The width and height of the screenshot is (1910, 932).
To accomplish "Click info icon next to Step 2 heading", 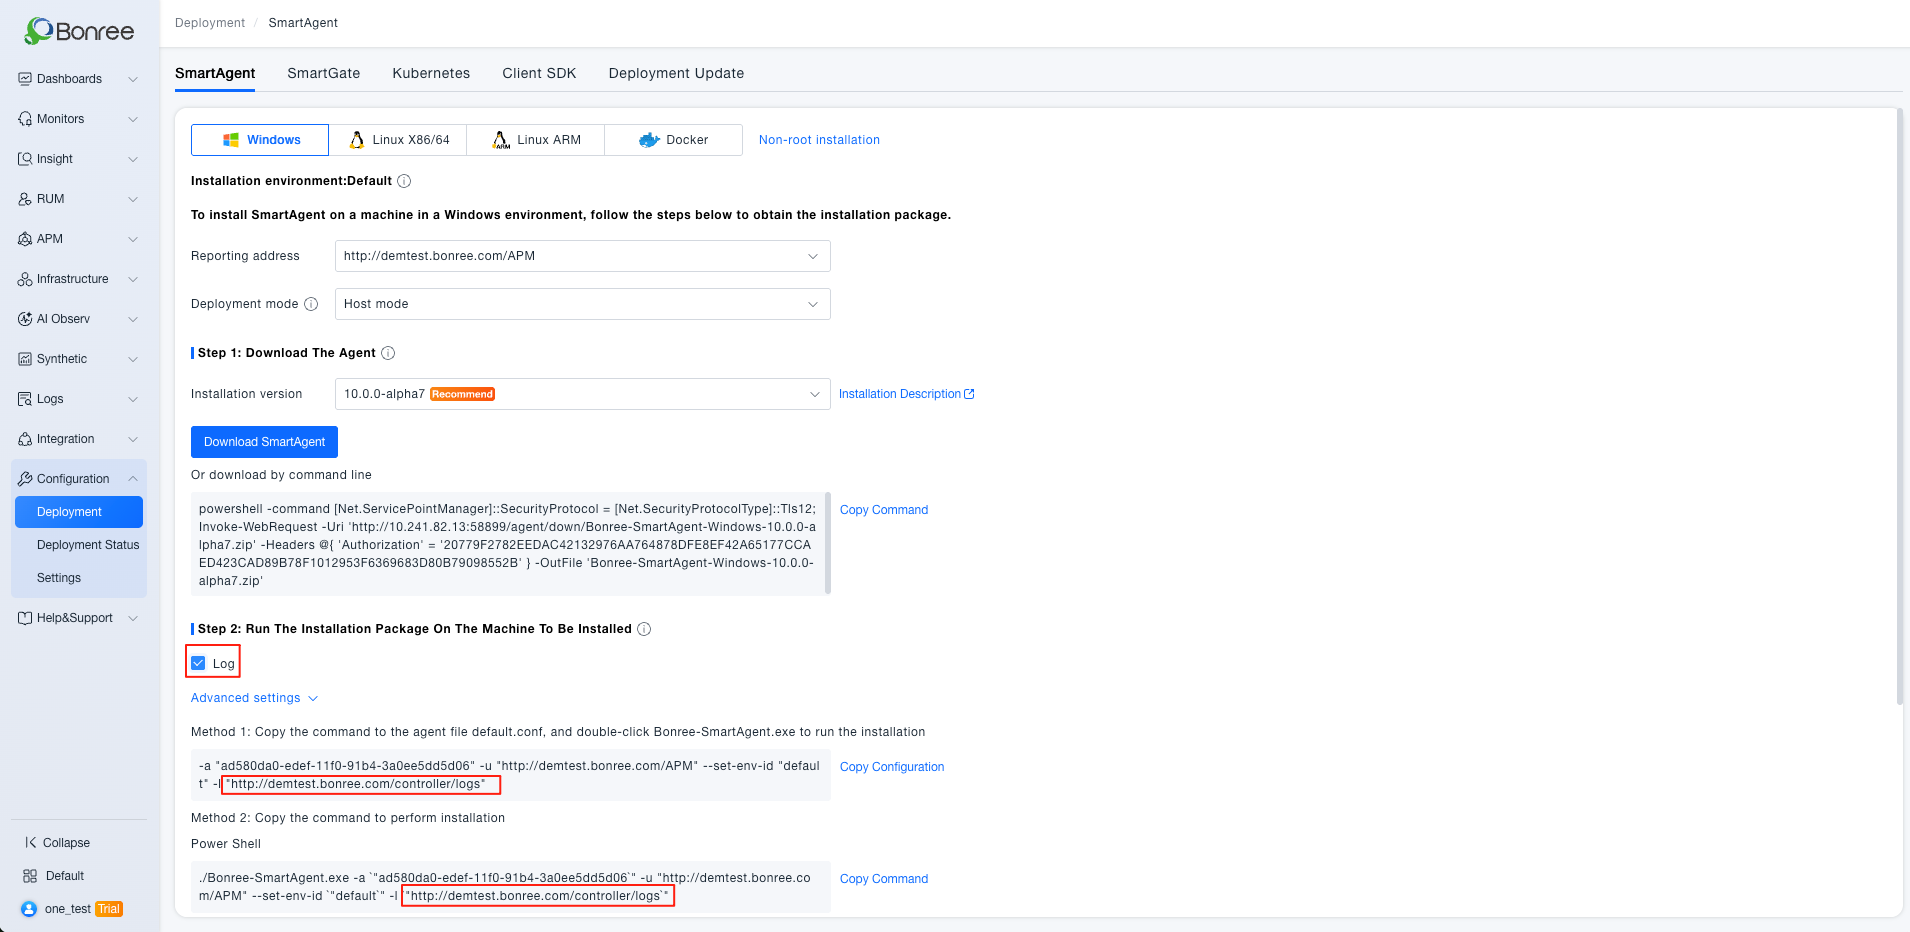I will (644, 629).
